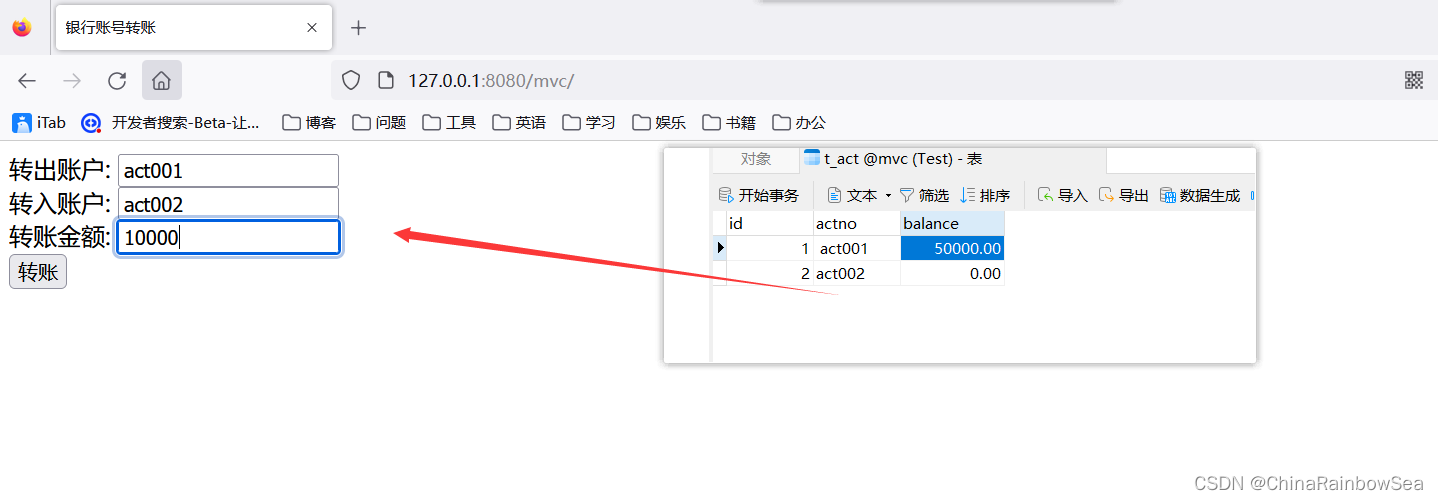Select the id cell of row act002
The height and width of the screenshot is (500, 1438).
[769, 273]
